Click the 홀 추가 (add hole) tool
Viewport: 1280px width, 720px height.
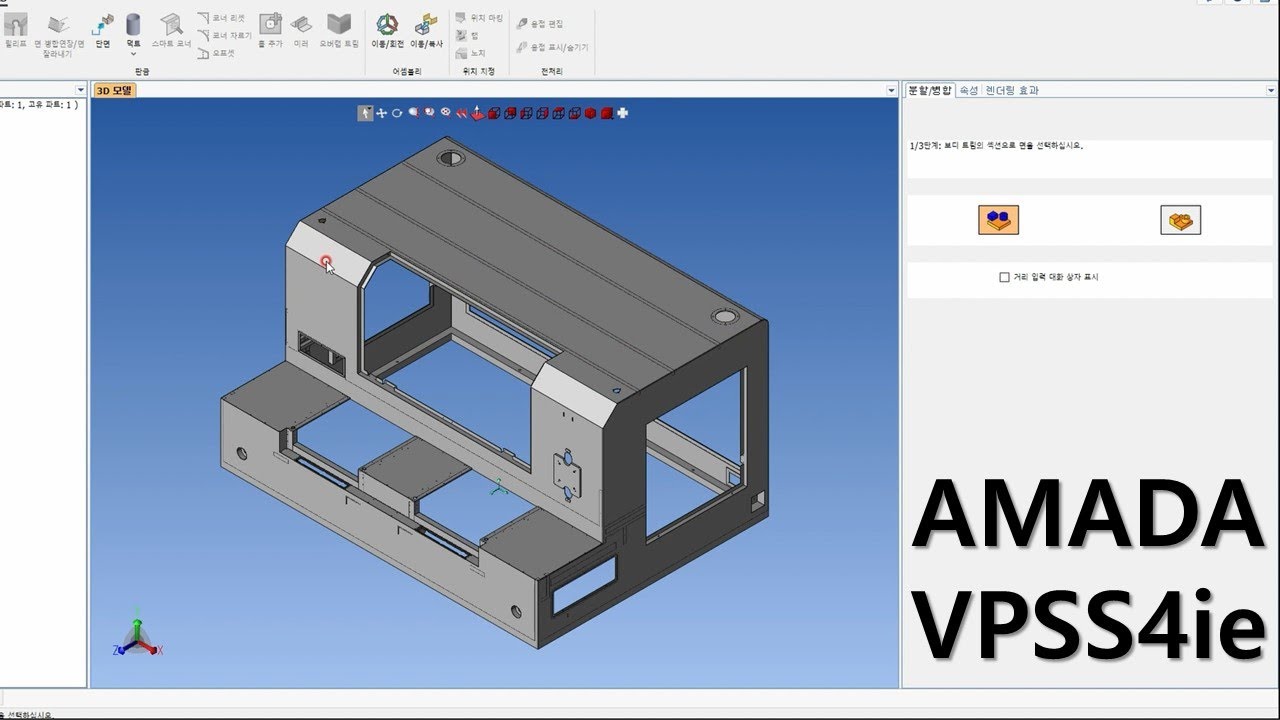pos(270,30)
